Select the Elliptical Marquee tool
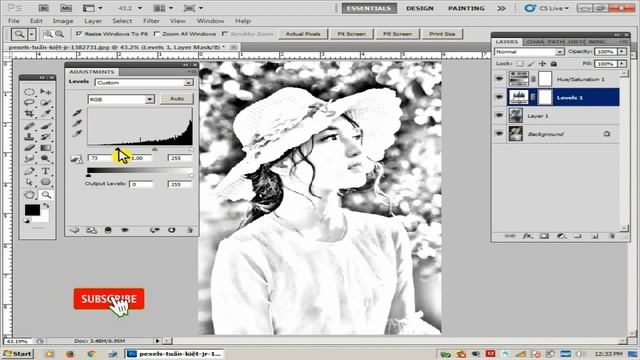The width and height of the screenshot is (640, 360). [29, 92]
